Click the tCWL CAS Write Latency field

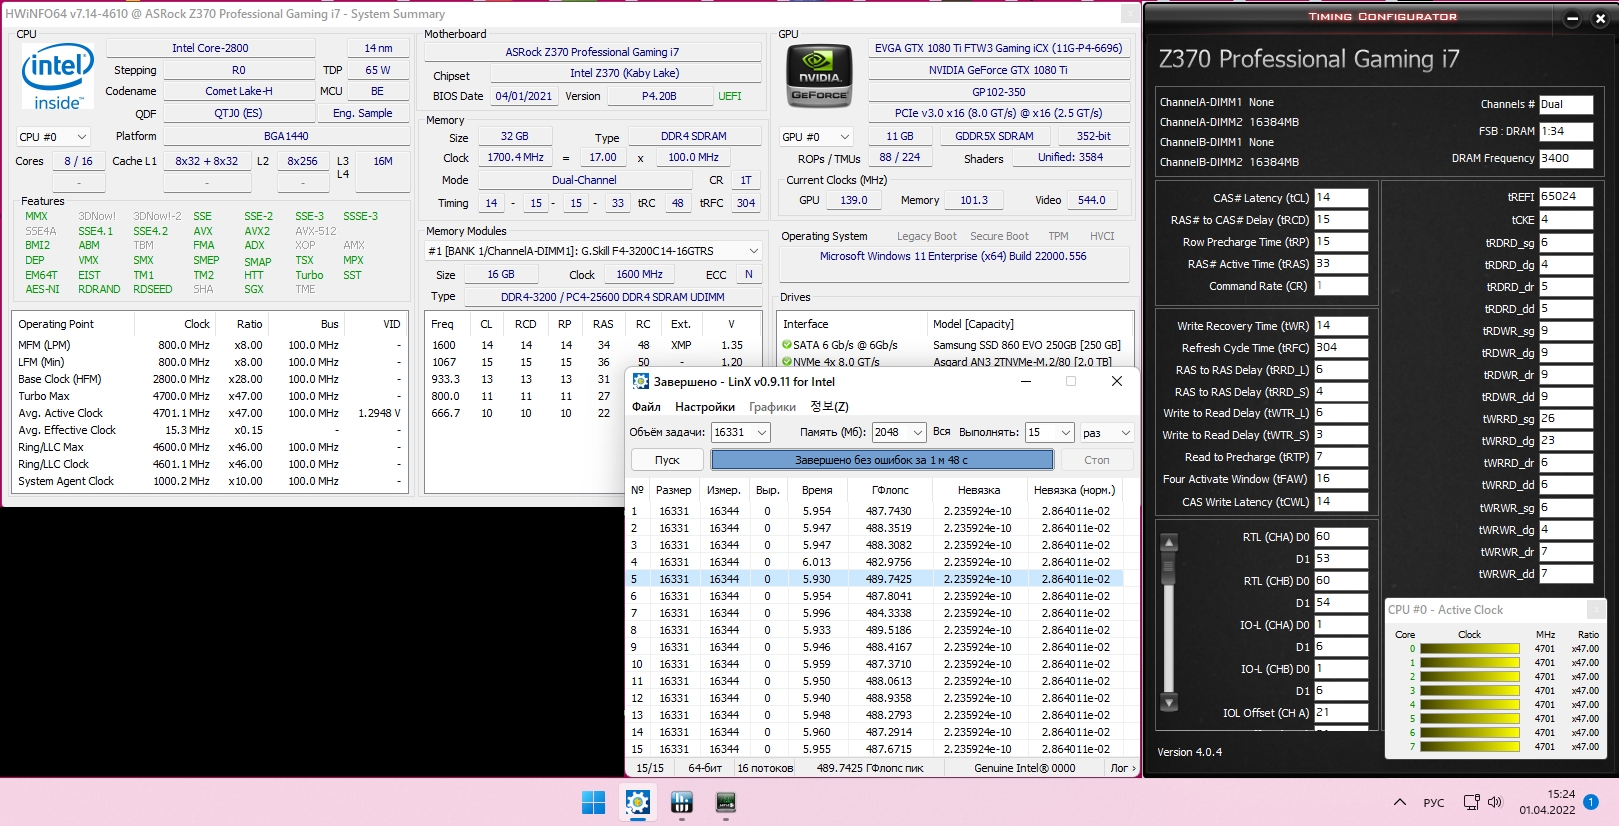point(1341,502)
